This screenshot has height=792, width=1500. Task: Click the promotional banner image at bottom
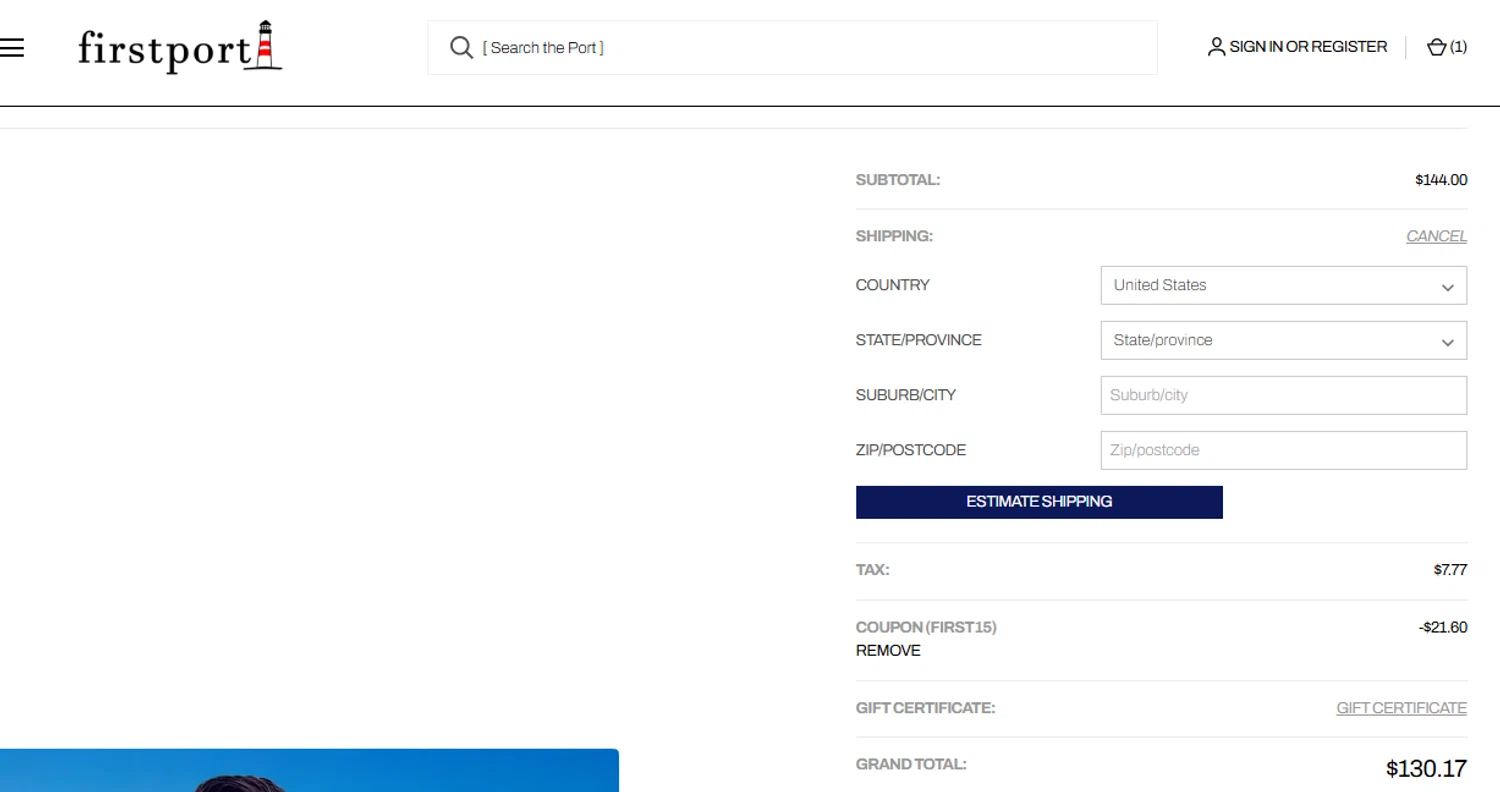tap(309, 770)
